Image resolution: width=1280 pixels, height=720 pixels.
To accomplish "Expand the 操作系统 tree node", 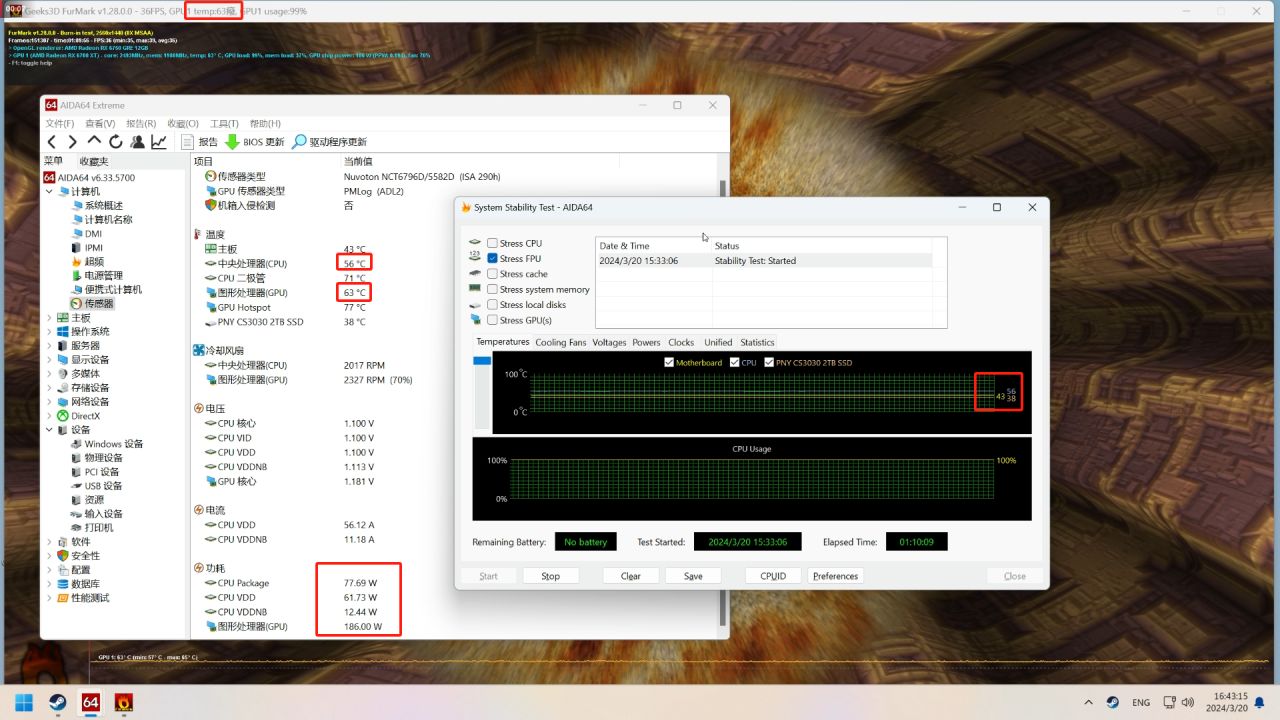I will click(x=49, y=331).
